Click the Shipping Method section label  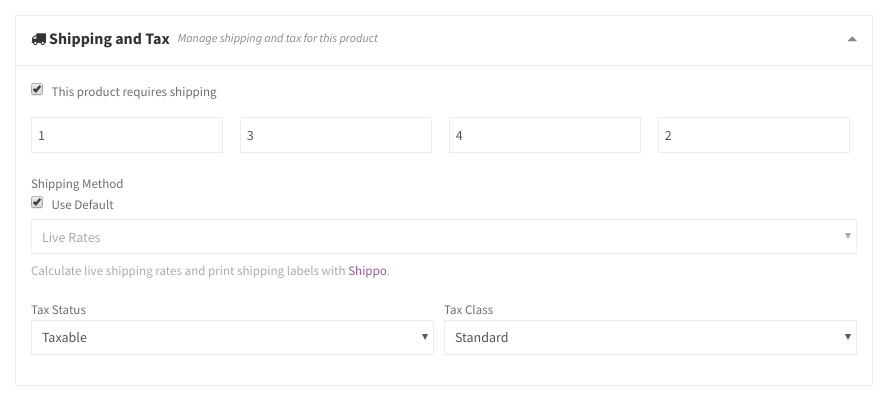pyautogui.click(x=77, y=184)
